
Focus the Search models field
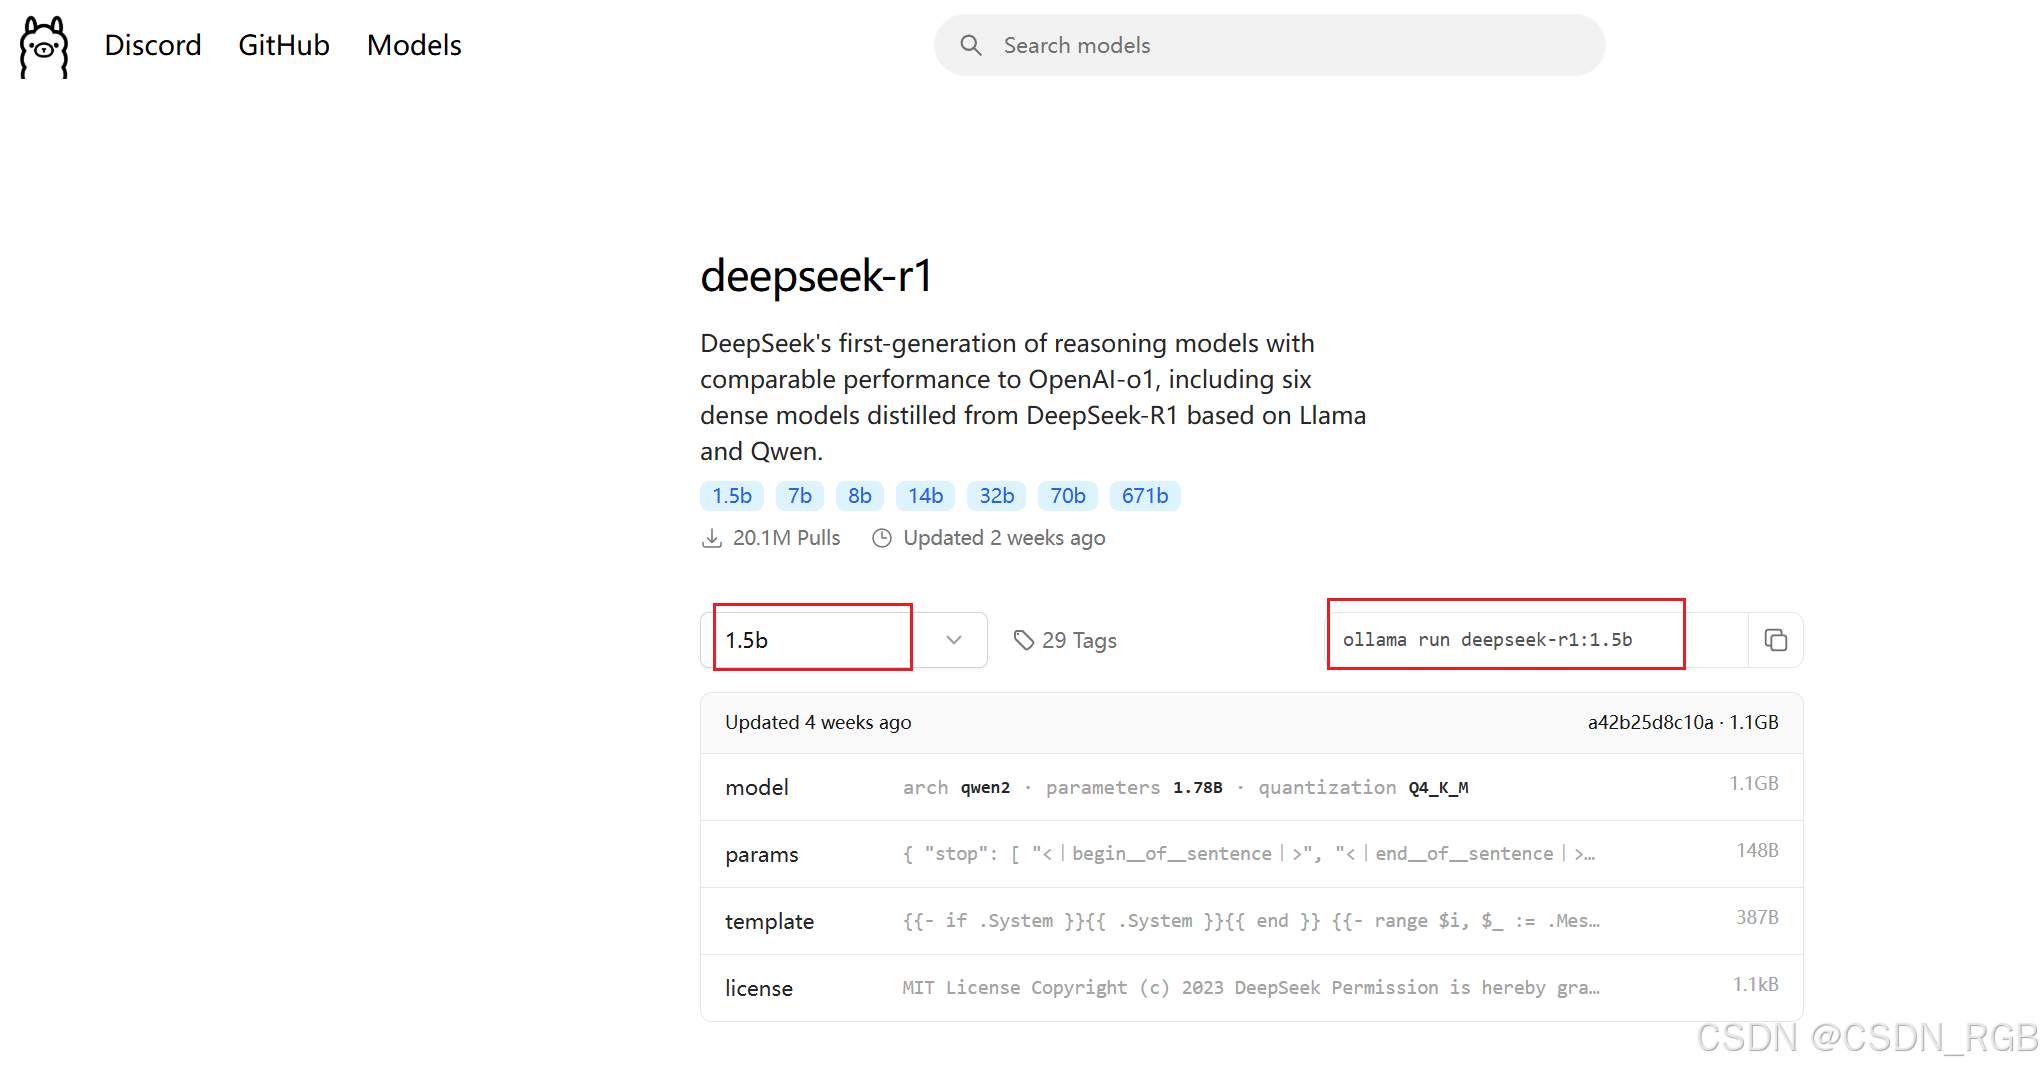click(1269, 45)
